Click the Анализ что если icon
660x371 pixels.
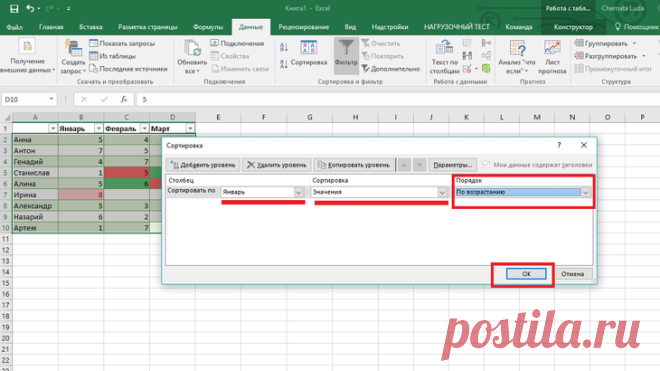coord(517,48)
